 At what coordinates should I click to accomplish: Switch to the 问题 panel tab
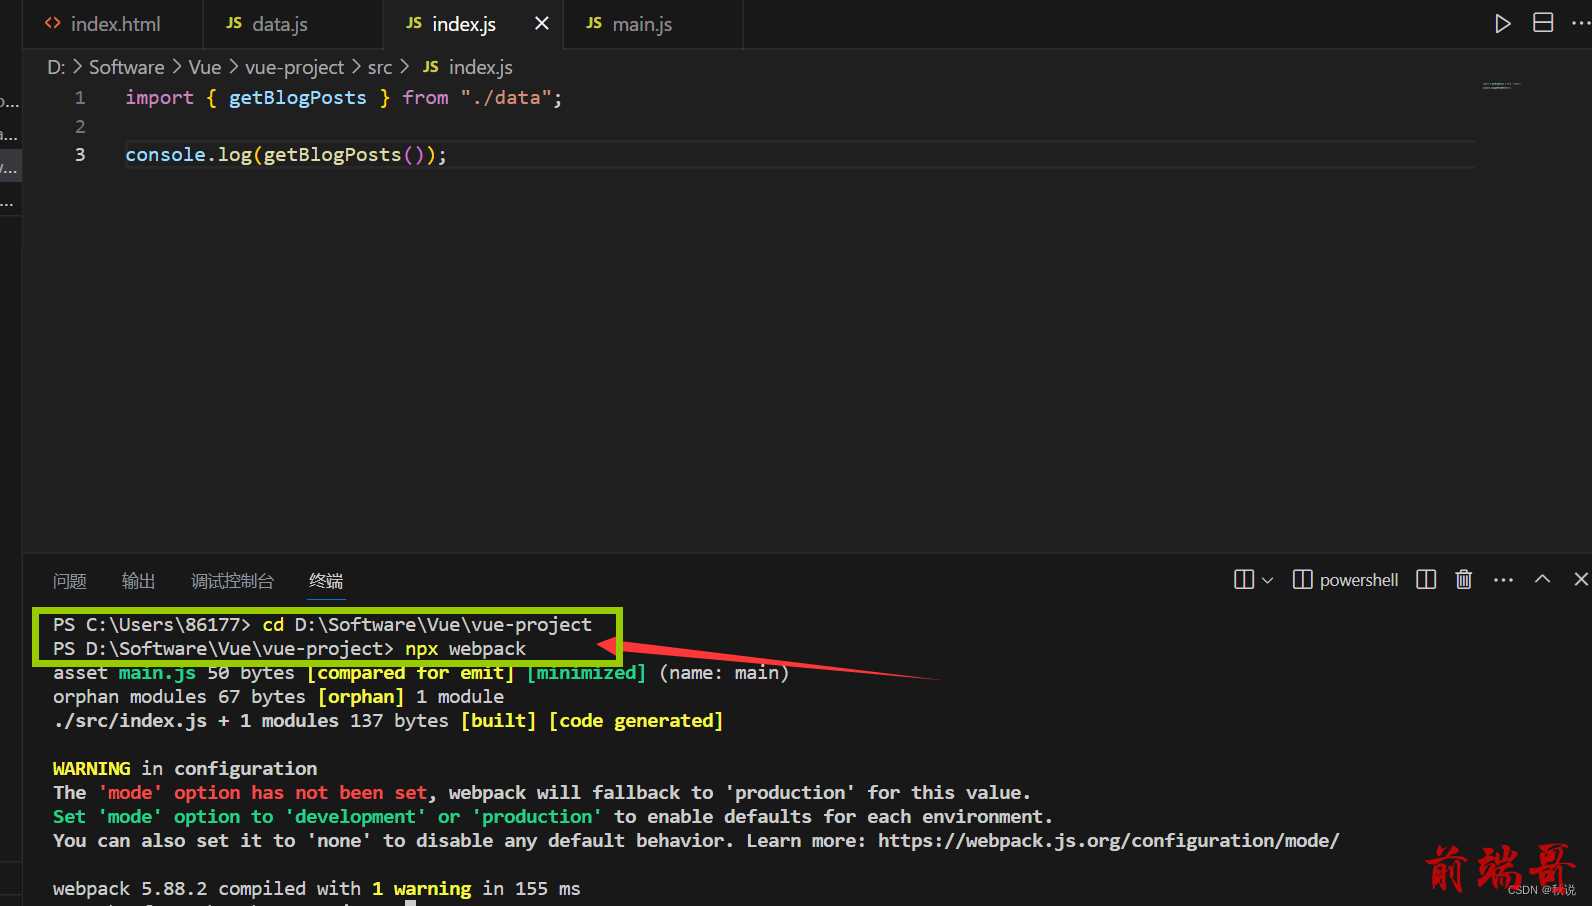tap(70, 581)
